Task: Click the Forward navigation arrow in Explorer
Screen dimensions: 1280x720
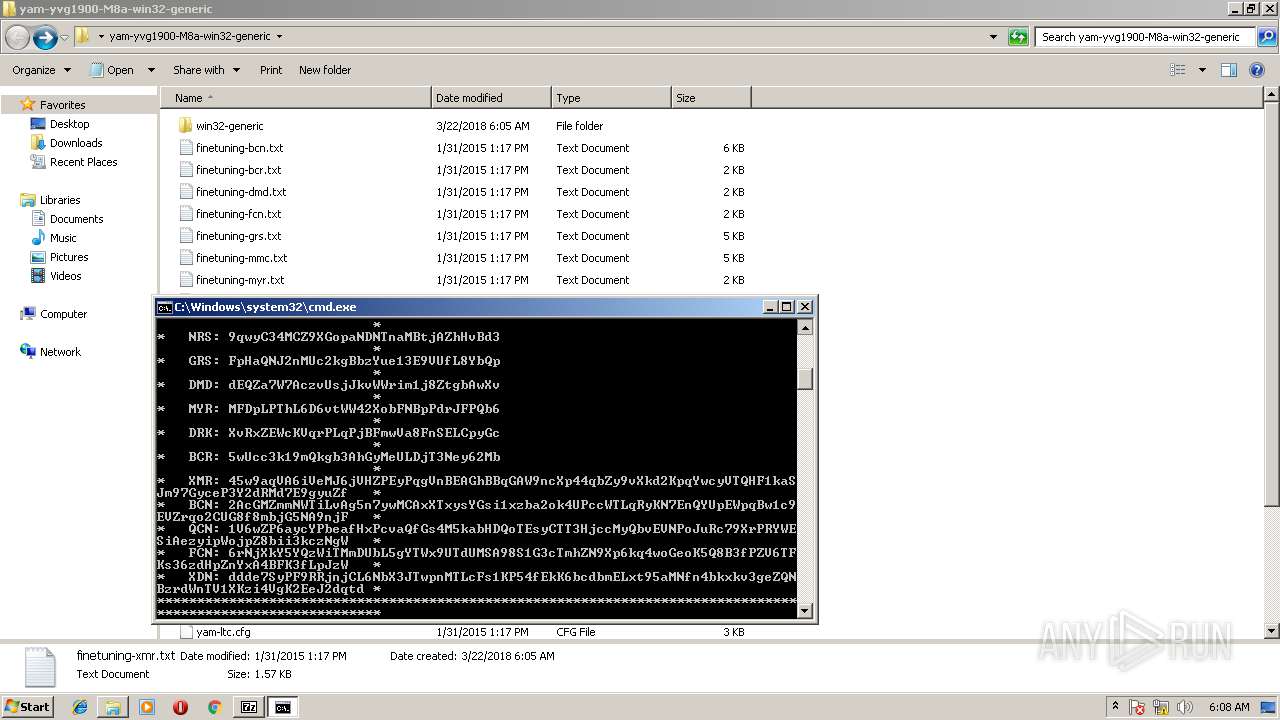Action: tap(45, 37)
